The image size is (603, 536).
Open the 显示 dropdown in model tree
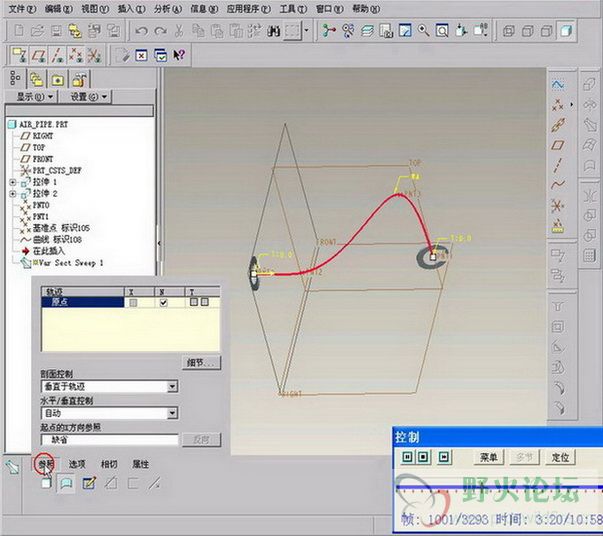point(34,97)
